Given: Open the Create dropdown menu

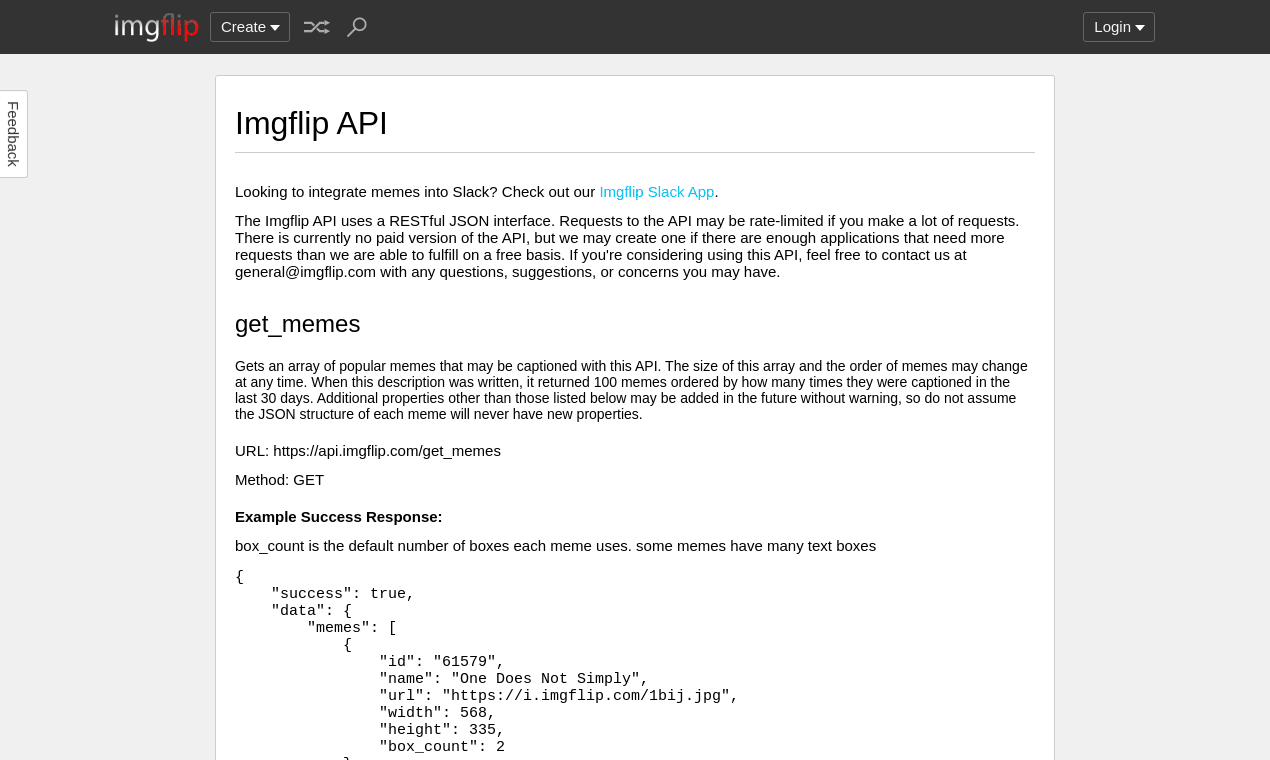Looking at the screenshot, I should (x=250, y=27).
